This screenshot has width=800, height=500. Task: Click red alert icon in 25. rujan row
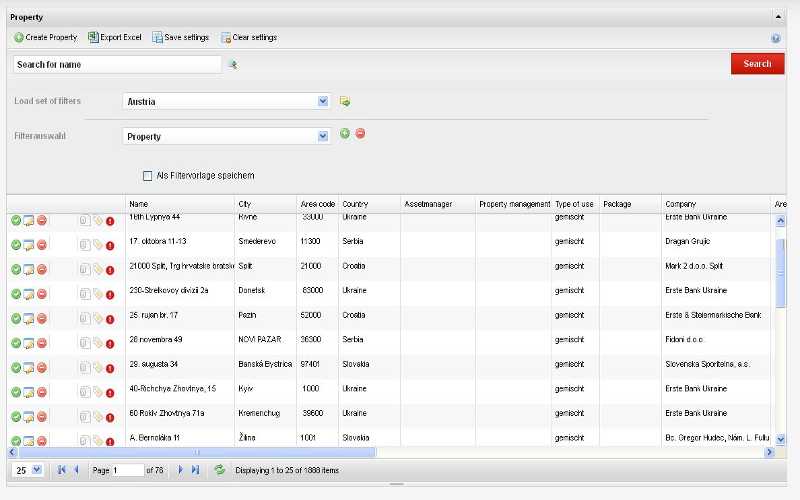pyautogui.click(x=110, y=319)
